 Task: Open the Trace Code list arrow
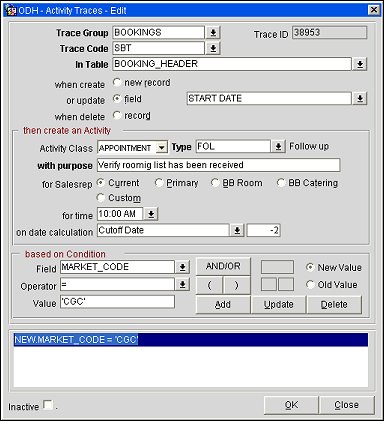213,49
